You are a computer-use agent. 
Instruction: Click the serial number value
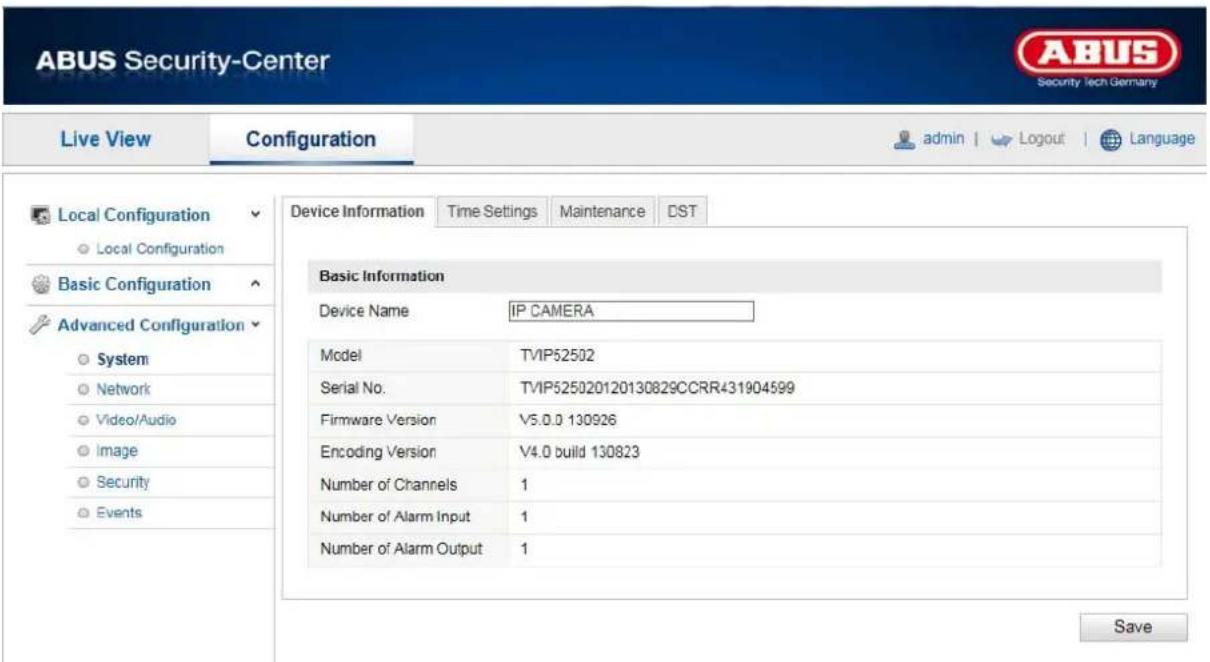click(x=657, y=387)
